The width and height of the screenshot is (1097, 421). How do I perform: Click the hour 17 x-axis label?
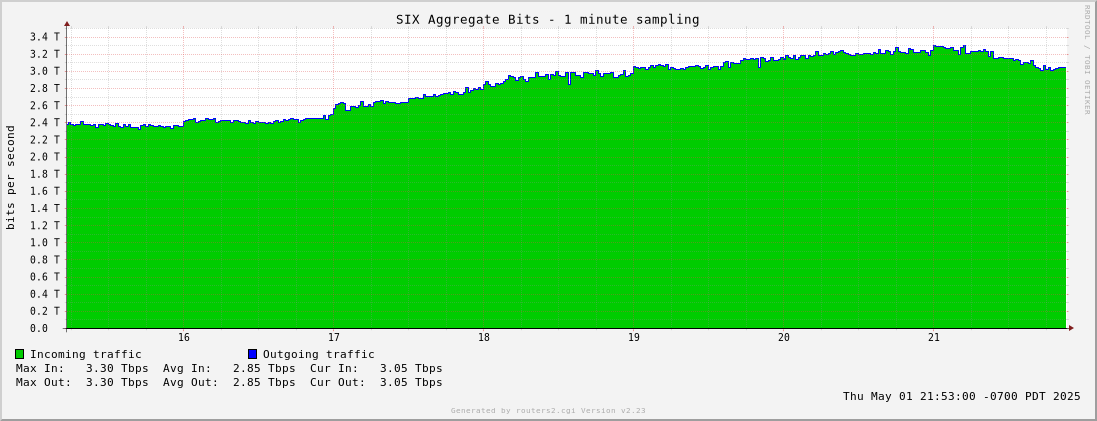click(333, 338)
